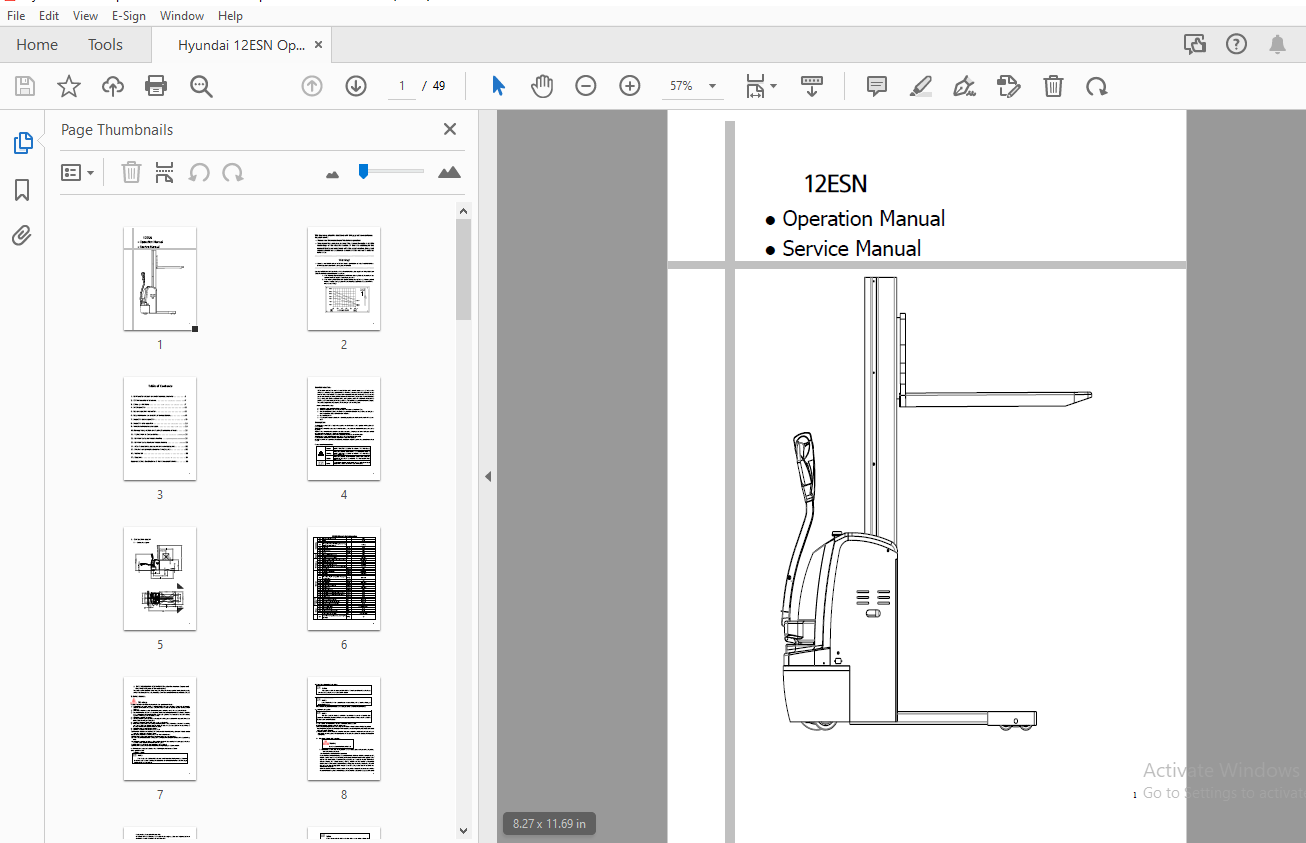Viewport: 1306px width, 843px height.
Task: Open the help question mark icon
Action: pyautogui.click(x=1237, y=44)
